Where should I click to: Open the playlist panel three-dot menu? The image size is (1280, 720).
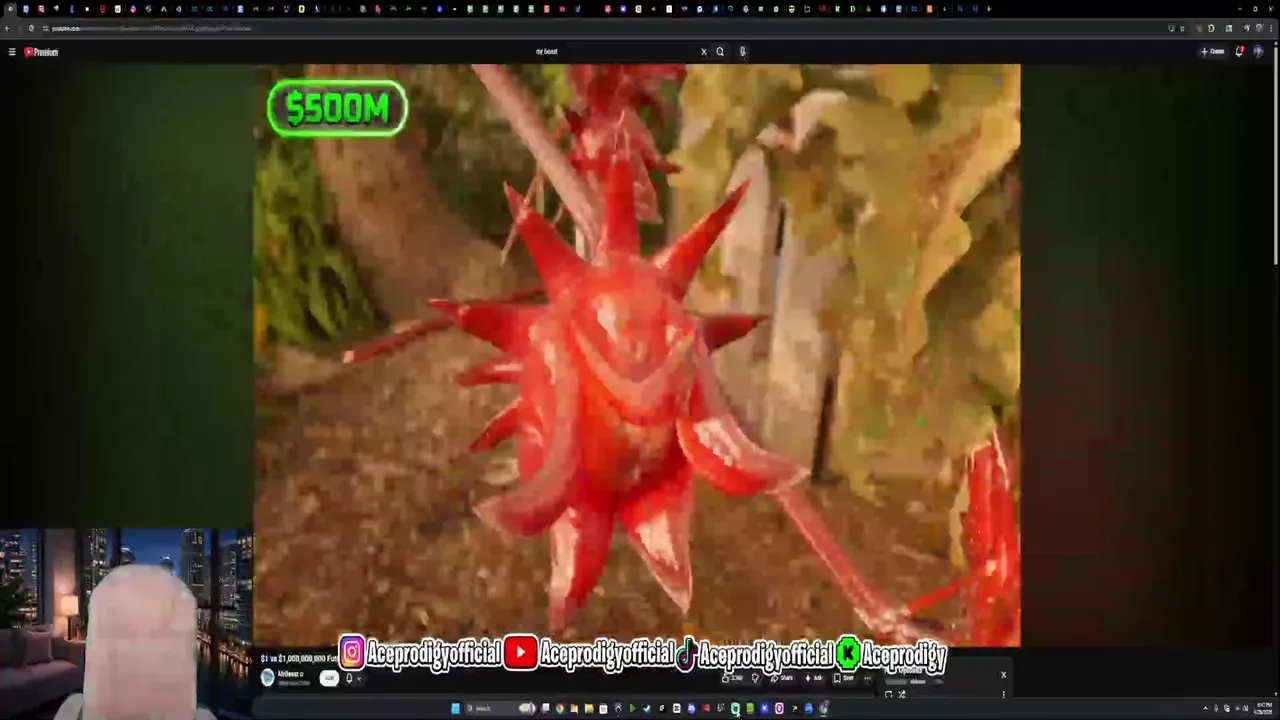(x=1004, y=694)
